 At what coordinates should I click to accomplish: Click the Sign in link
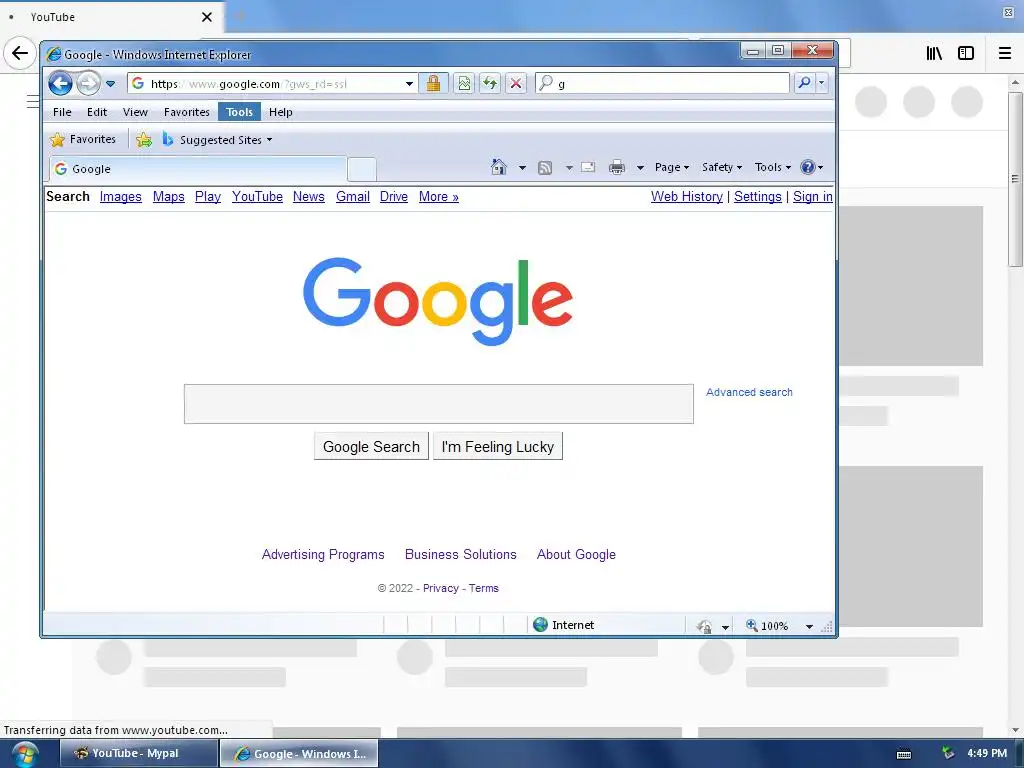812,197
